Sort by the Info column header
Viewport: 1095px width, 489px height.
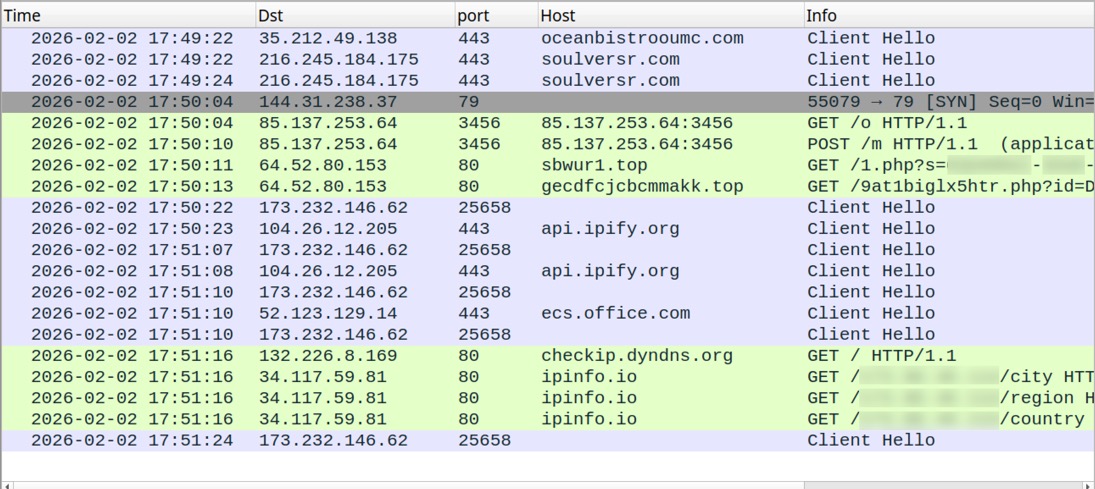940,15
